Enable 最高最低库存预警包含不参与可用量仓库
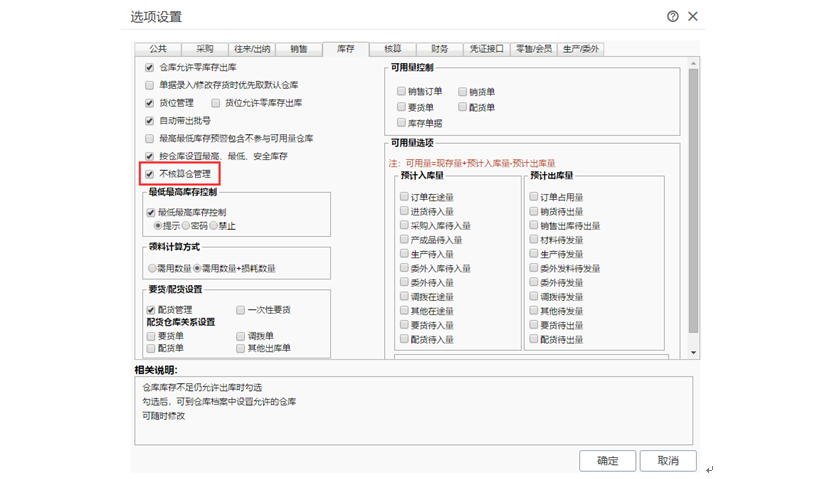The width and height of the screenshot is (836, 479). click(150, 139)
